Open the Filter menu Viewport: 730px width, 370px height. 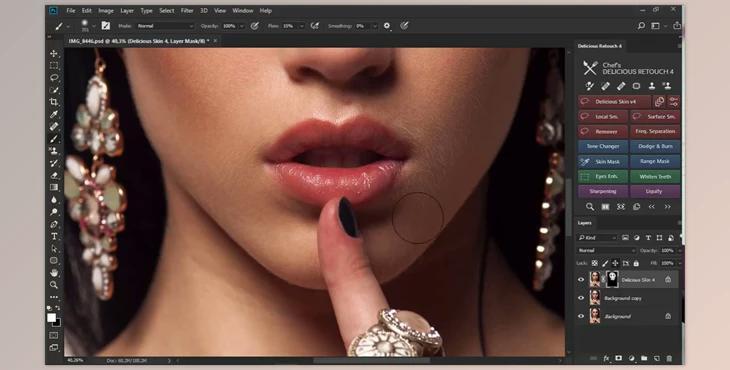187,10
